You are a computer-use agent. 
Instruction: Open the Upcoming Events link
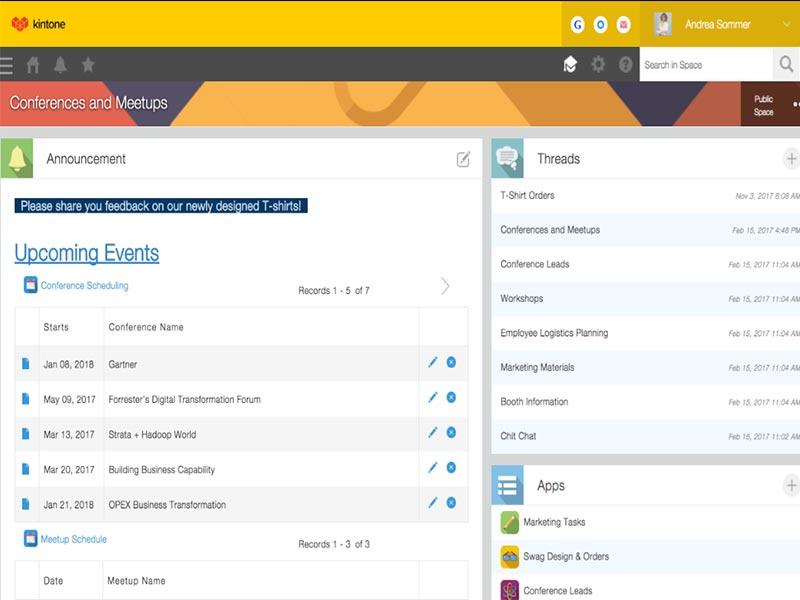pos(86,253)
